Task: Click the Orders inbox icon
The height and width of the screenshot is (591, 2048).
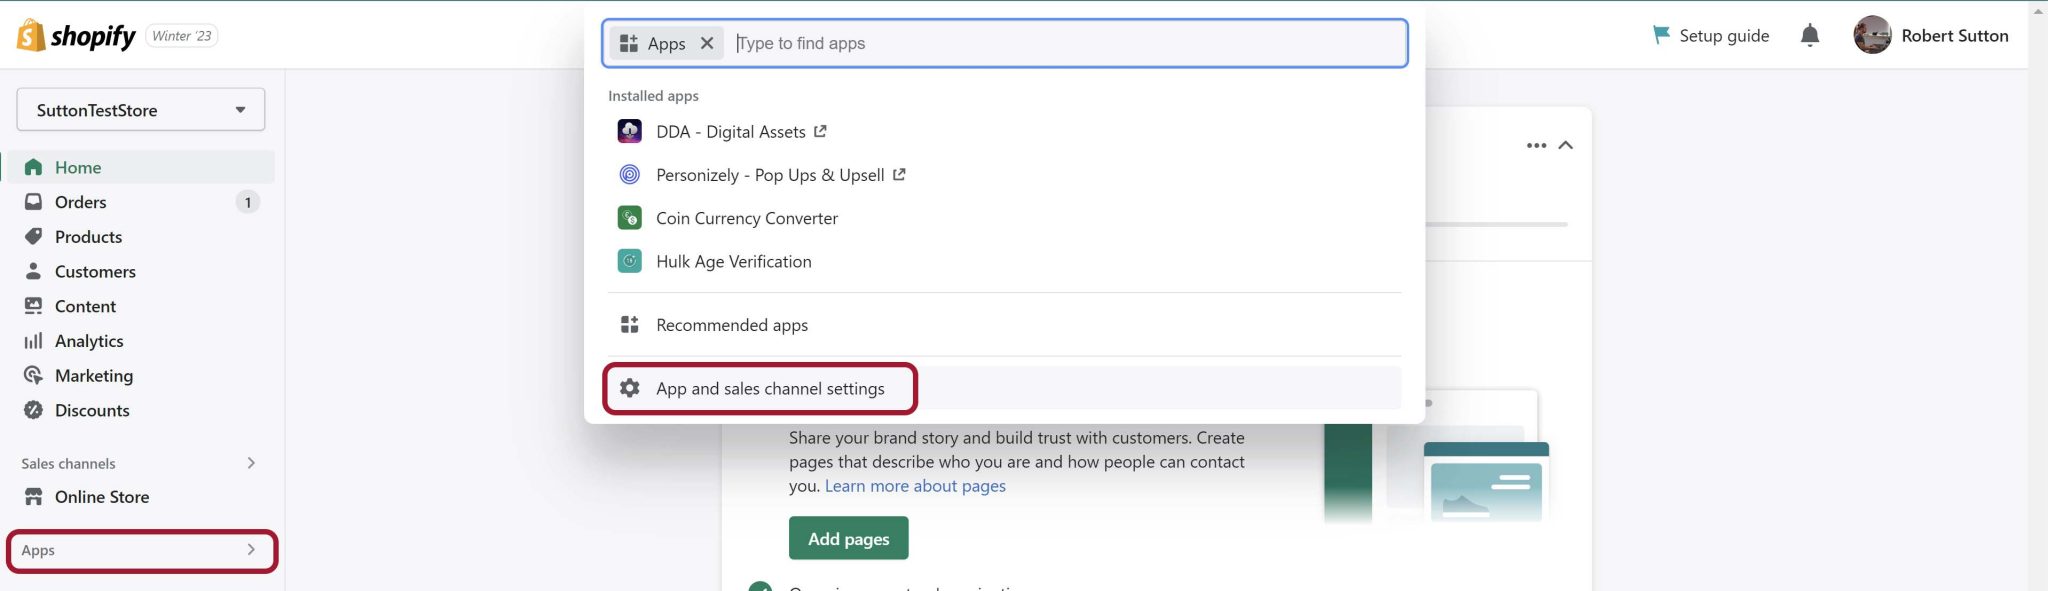Action: coord(33,202)
